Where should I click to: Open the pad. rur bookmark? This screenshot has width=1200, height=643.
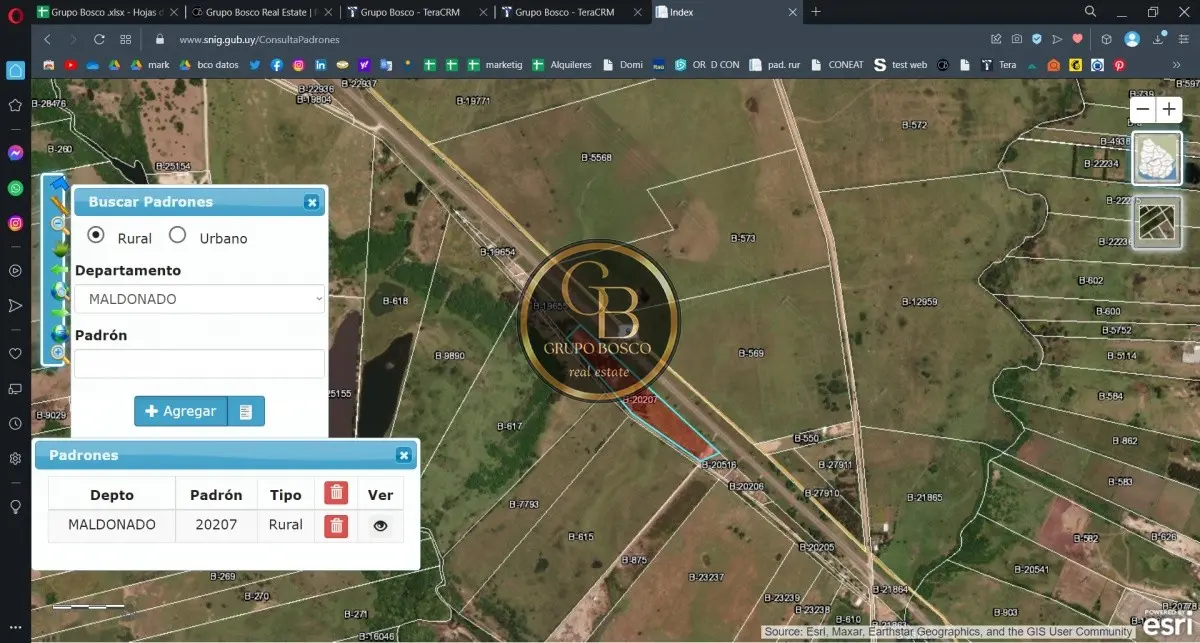click(x=774, y=65)
